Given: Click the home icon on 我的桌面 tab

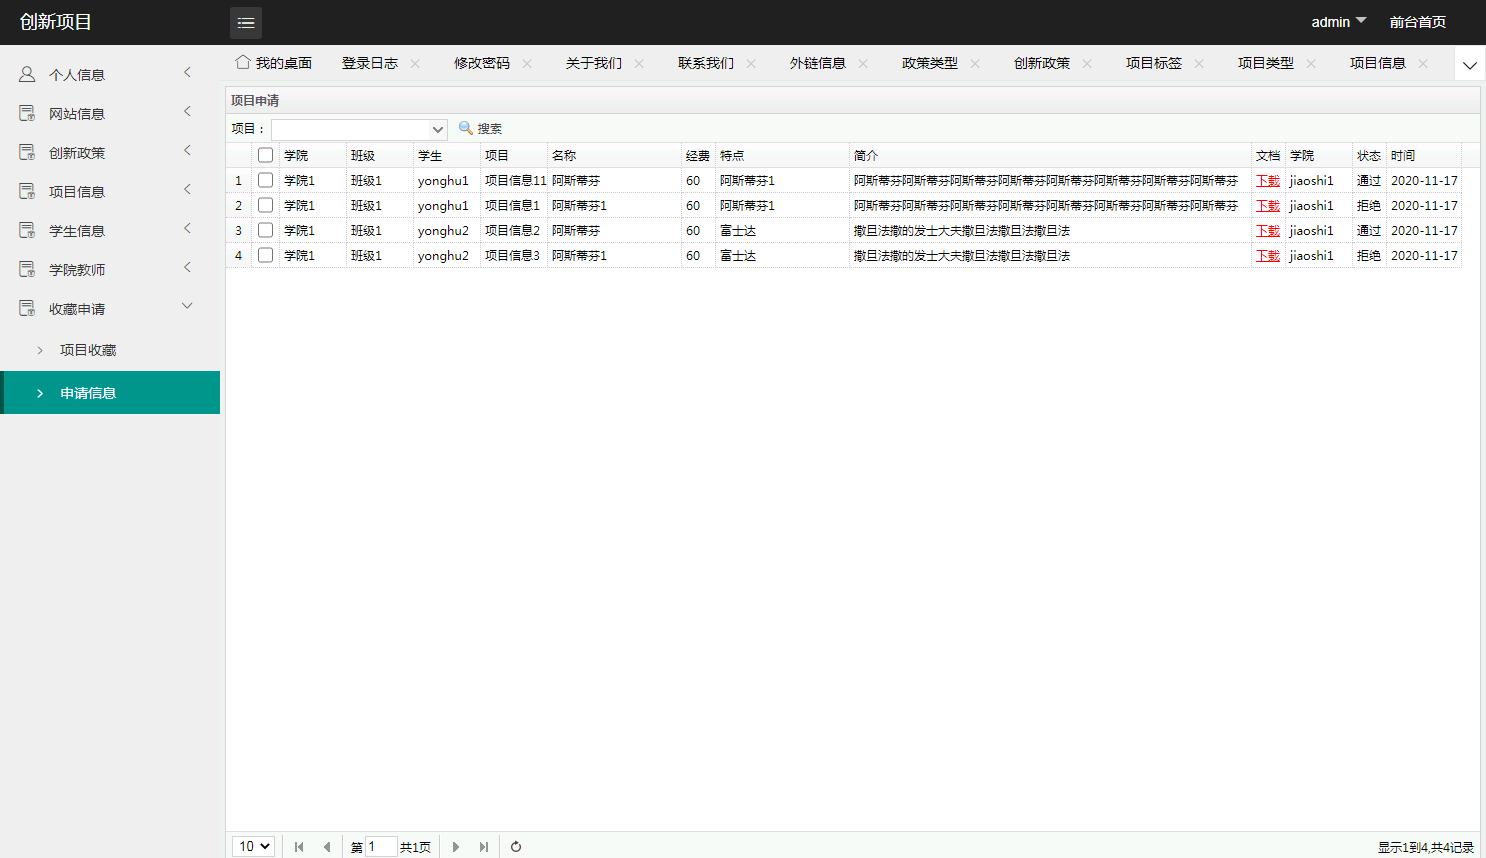Looking at the screenshot, I should (x=242, y=62).
